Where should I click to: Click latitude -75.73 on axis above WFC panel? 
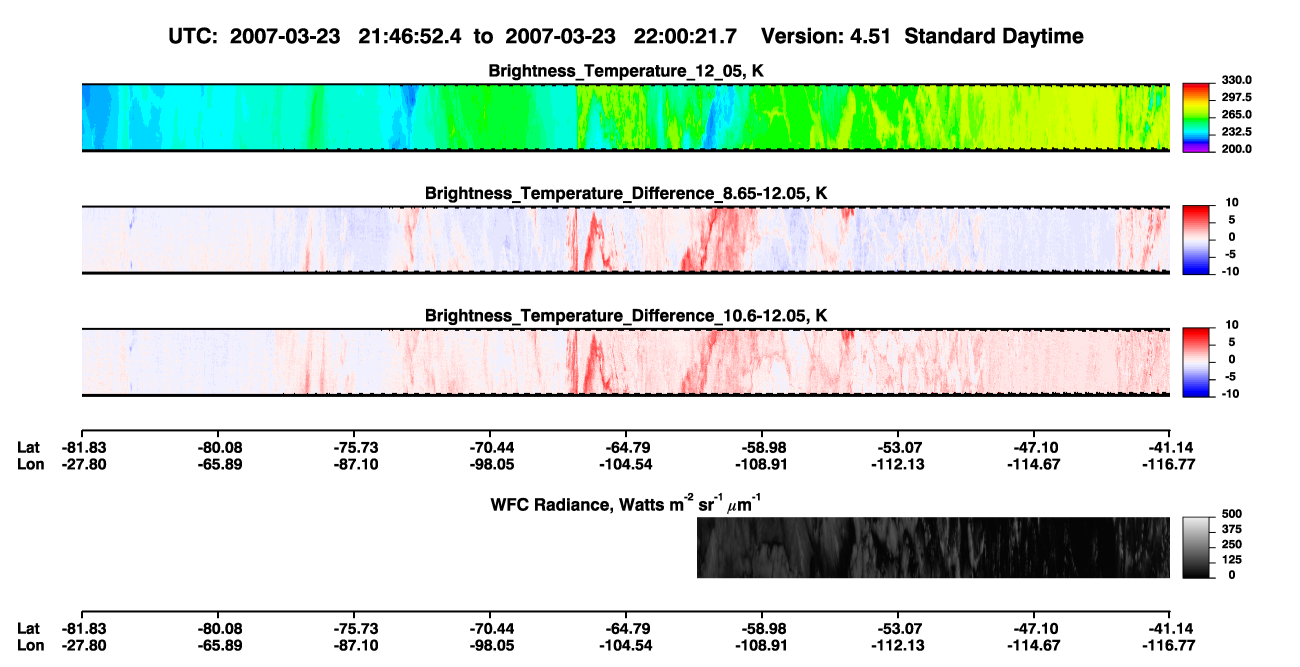coord(354,447)
